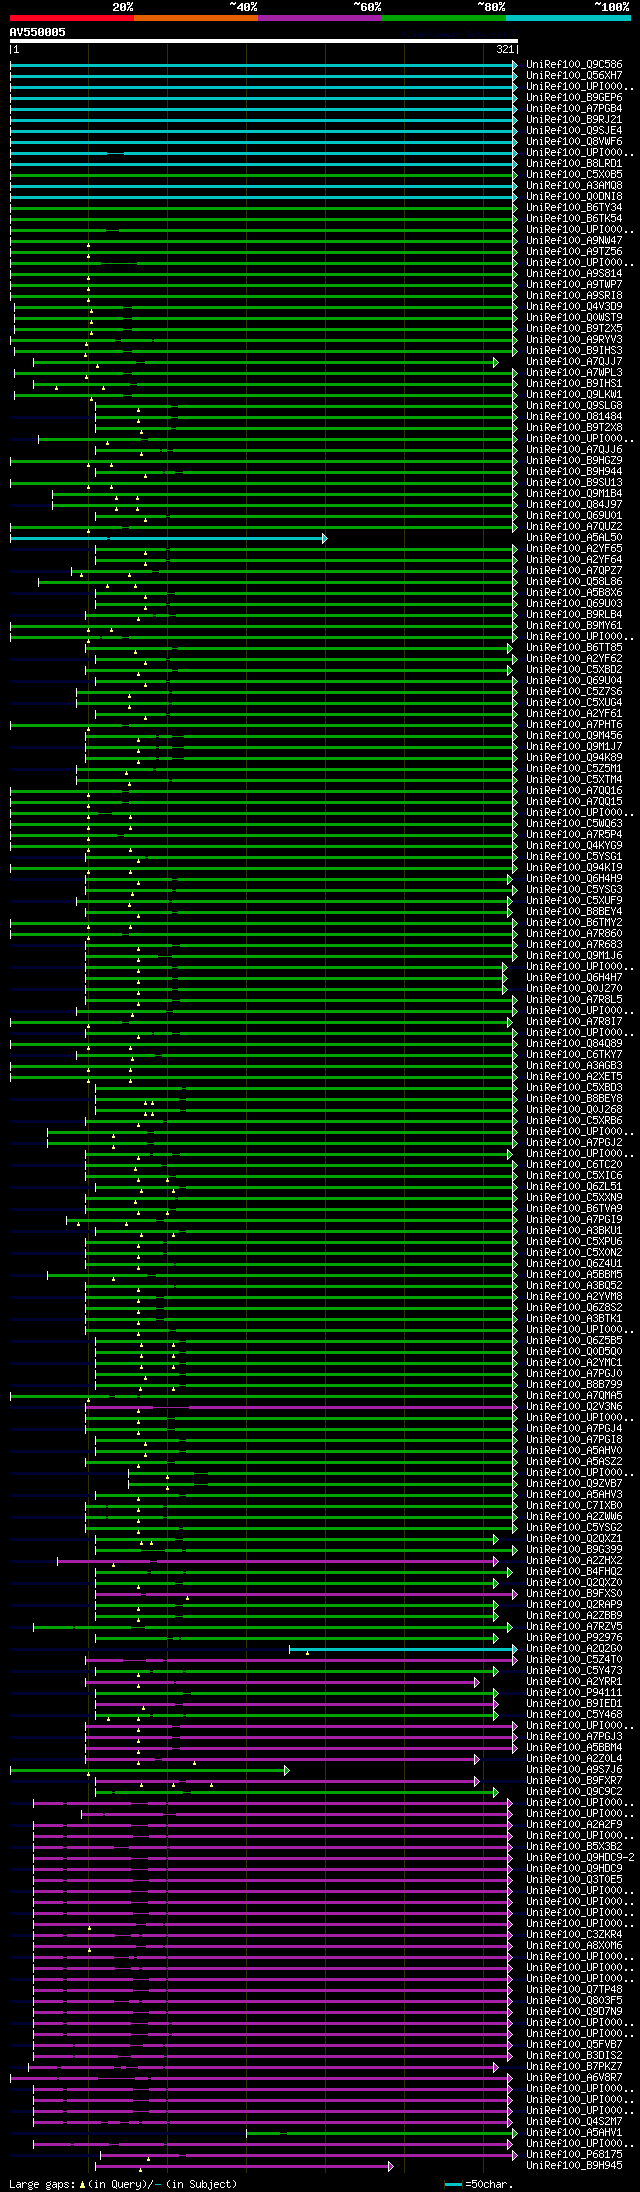The image size is (640, 2192).
Task: Open hit UniRef100_B4FHQ2
Action: 574,1572
